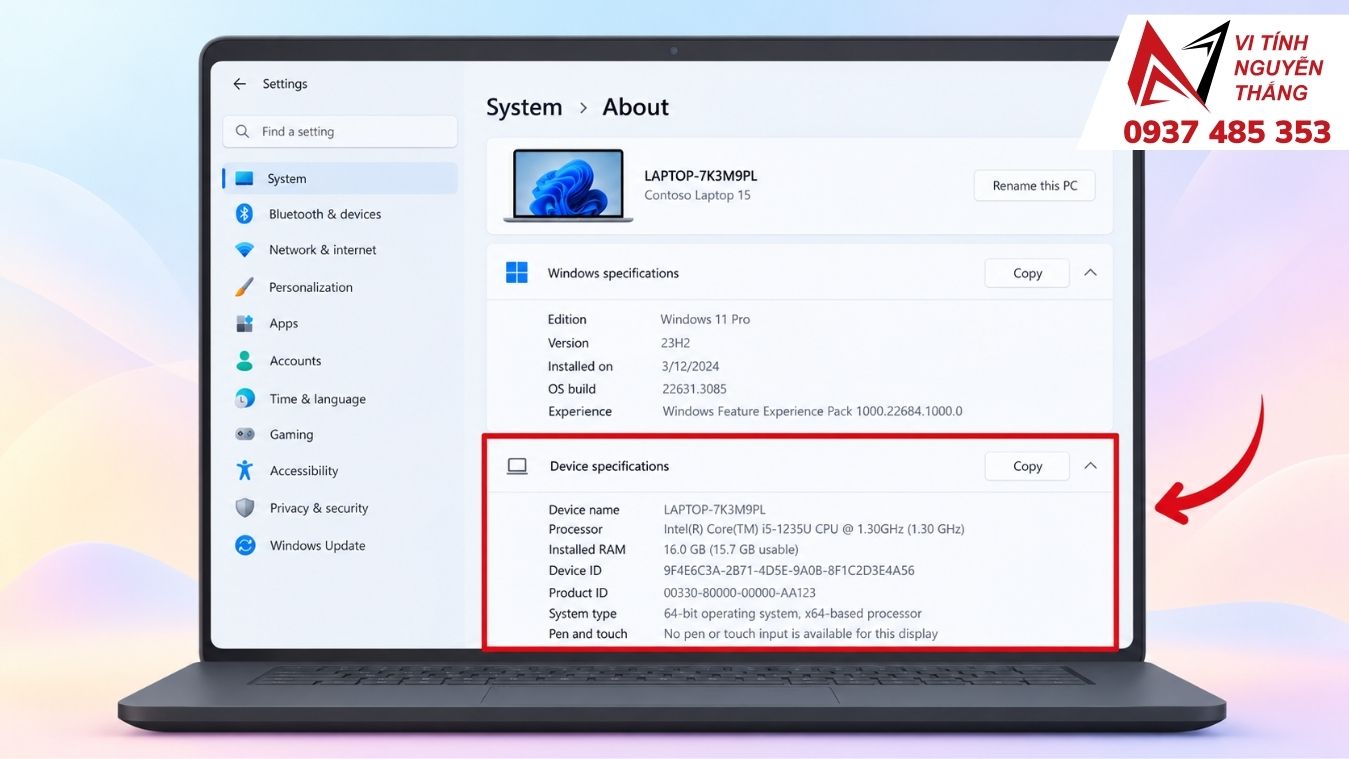Click System in the breadcrumb heading
The width and height of the screenshot is (1349, 759).
pos(524,107)
